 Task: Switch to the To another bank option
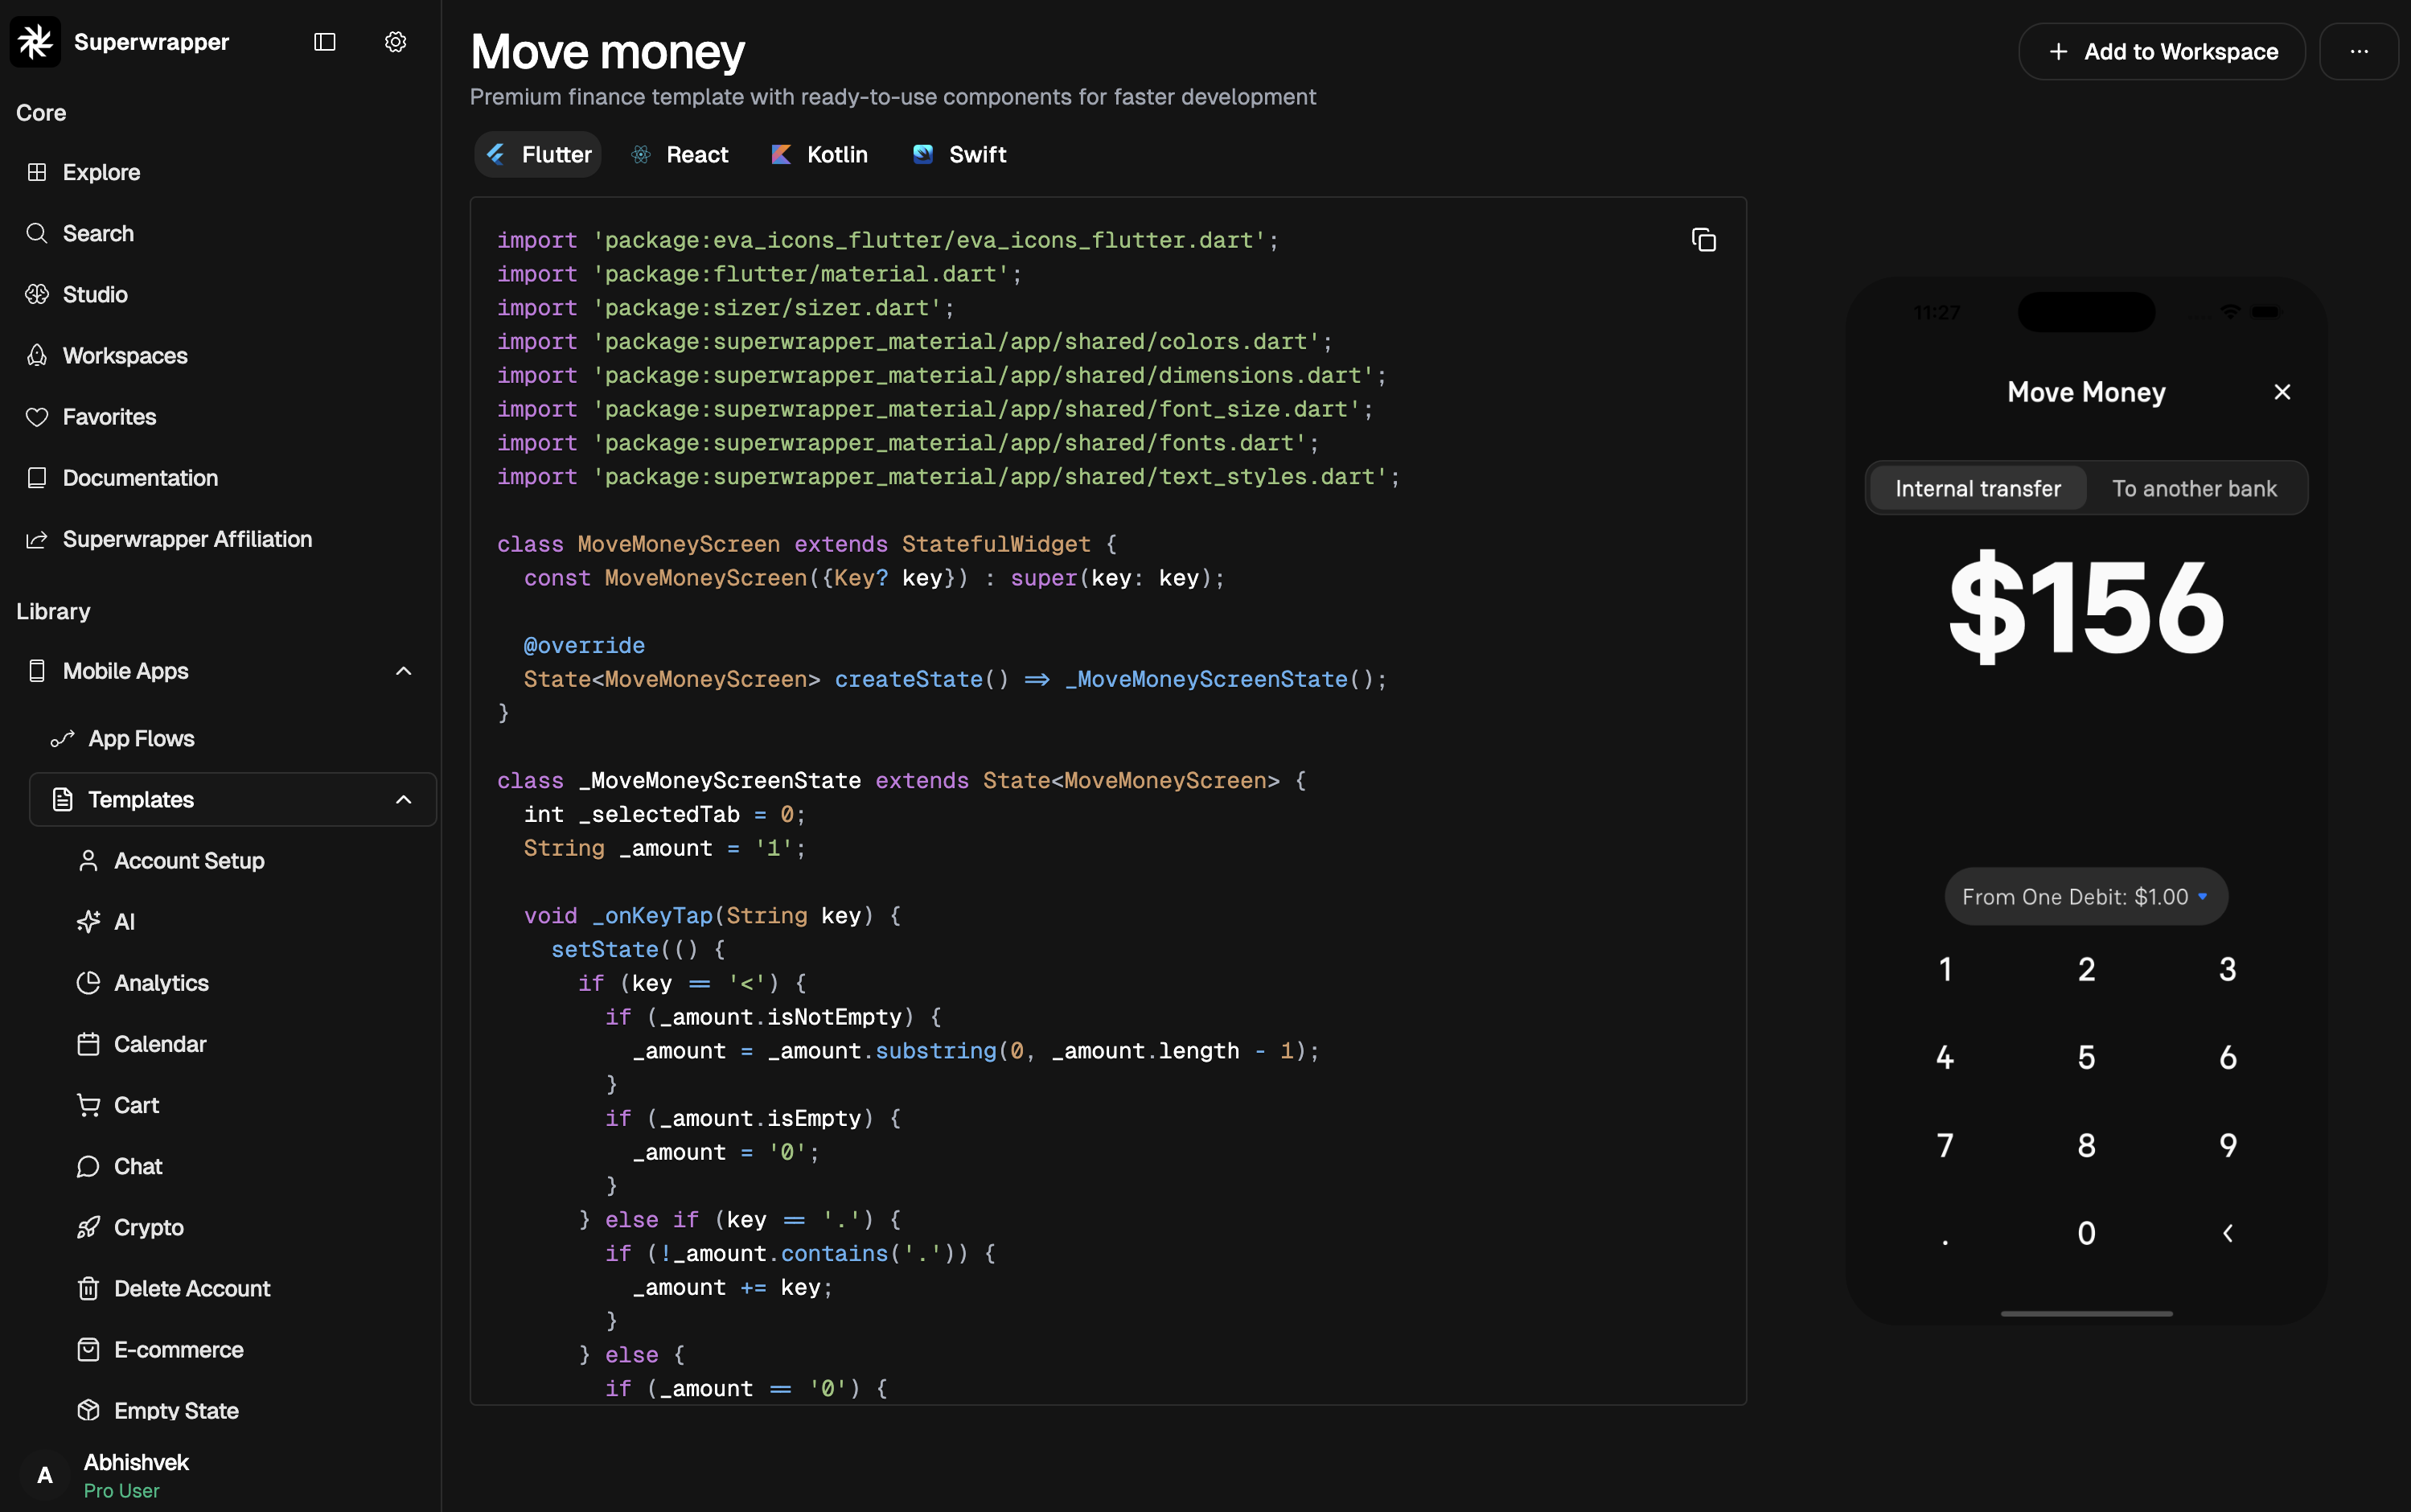[x=2193, y=489]
